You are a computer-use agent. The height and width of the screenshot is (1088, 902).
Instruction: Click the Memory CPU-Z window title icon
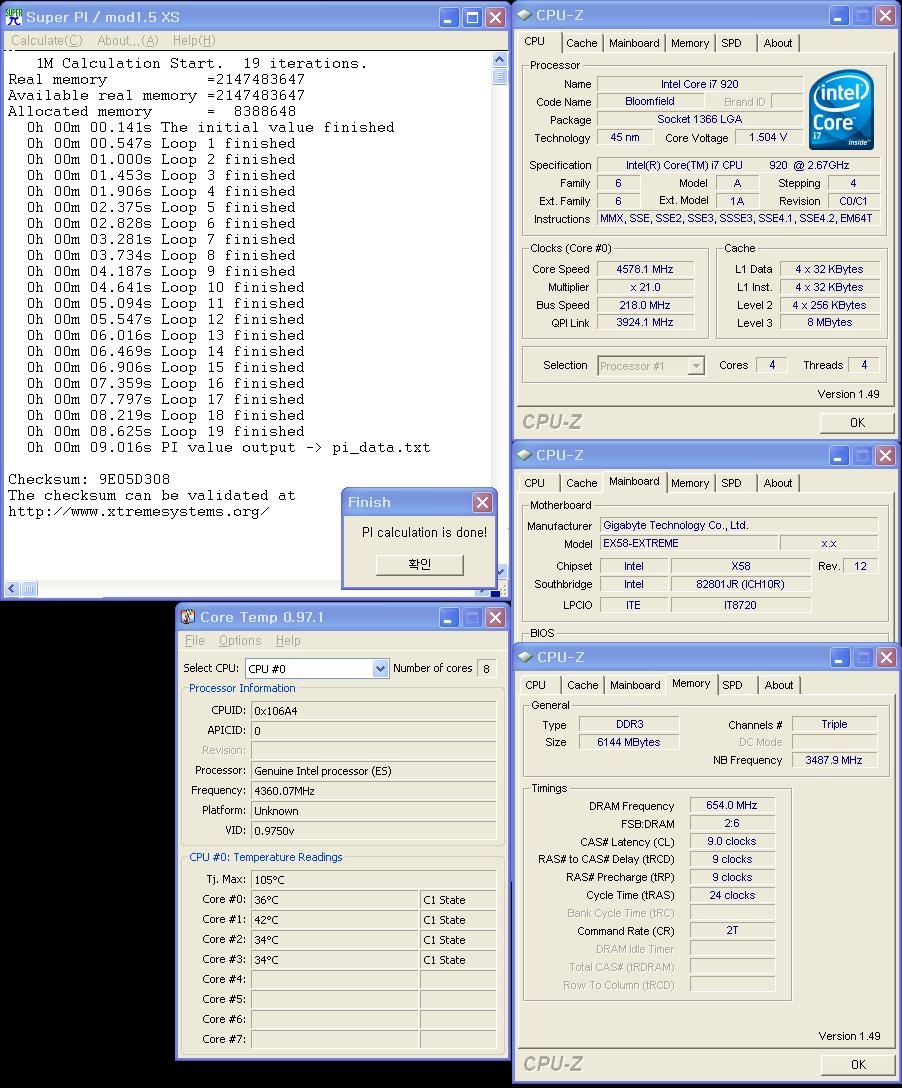[x=525, y=657]
